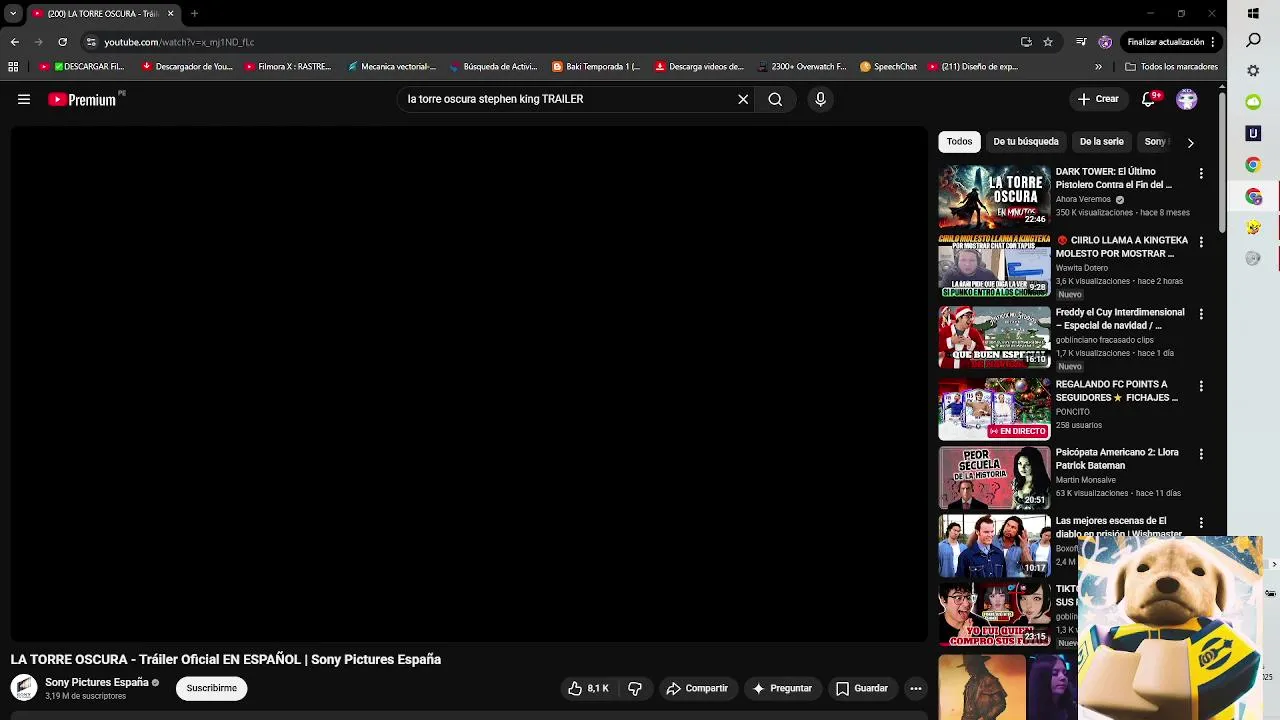Screen dimensions: 1280x720
Task: Open the 2300+ Overwatch F... bookmark
Action: coord(801,67)
